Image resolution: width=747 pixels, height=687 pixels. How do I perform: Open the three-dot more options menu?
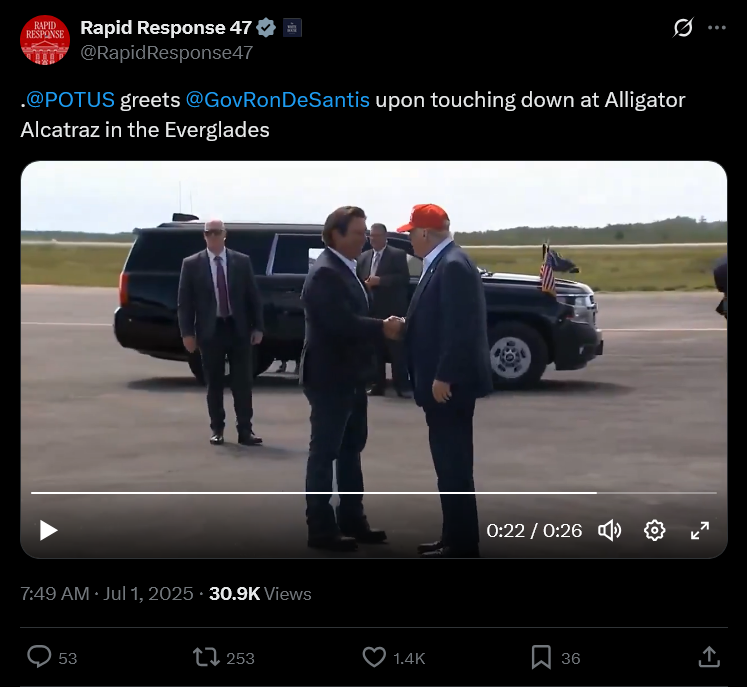(x=717, y=28)
